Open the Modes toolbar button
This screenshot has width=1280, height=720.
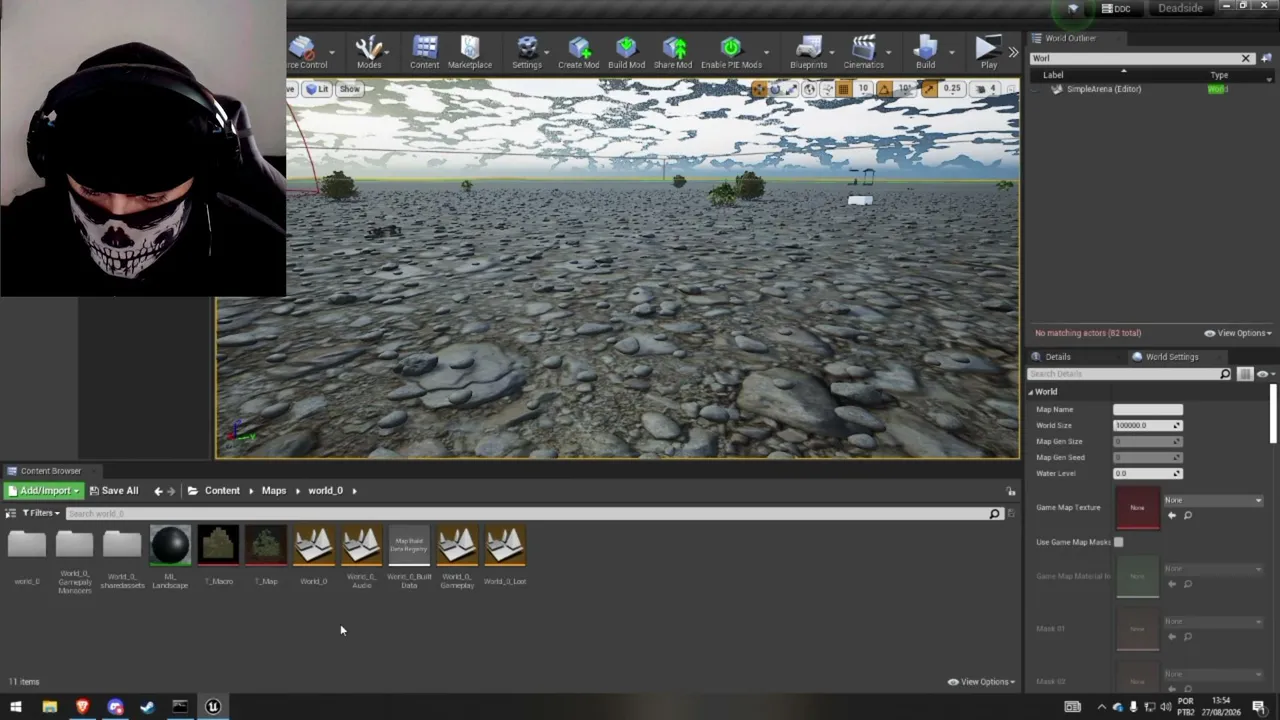coord(369,52)
